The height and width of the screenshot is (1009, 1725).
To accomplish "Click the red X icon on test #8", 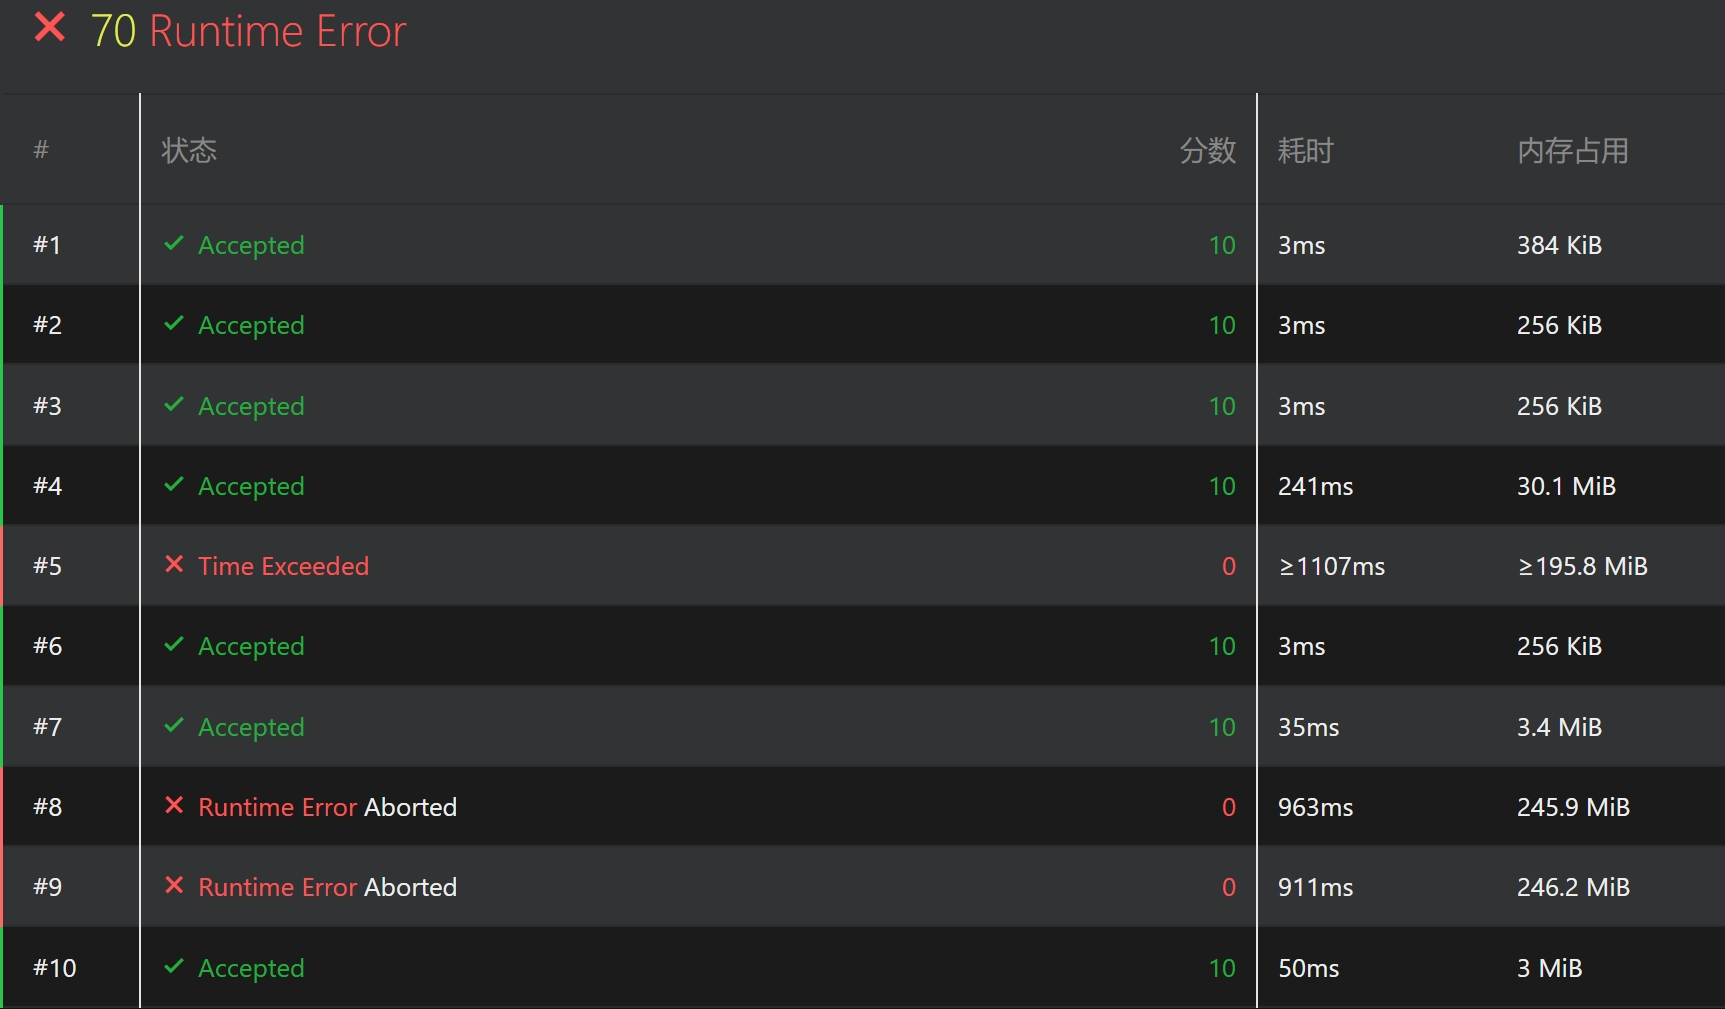I will tap(174, 805).
